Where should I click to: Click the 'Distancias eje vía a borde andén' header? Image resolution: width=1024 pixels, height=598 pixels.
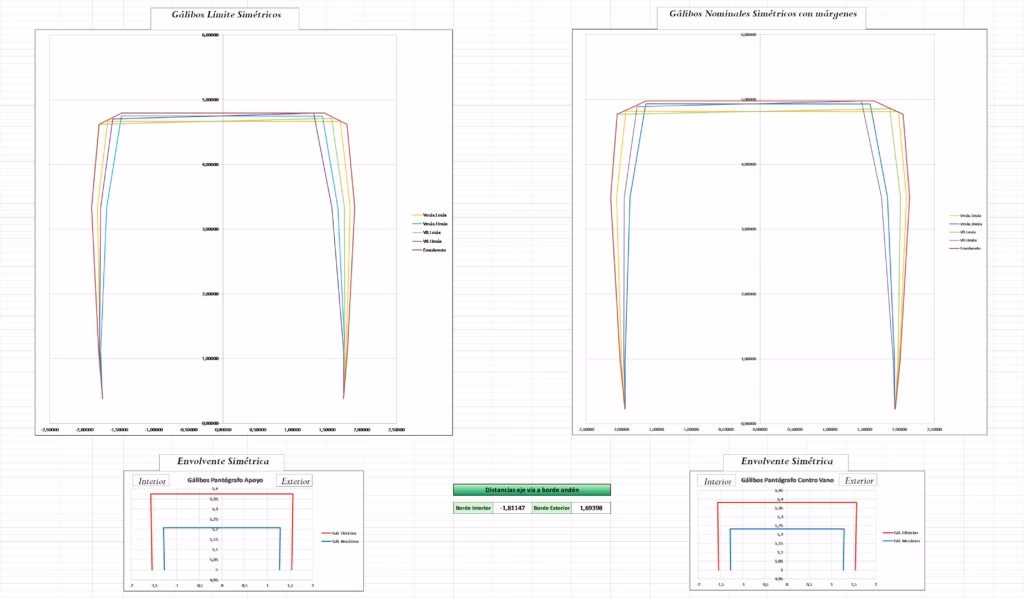[530, 490]
